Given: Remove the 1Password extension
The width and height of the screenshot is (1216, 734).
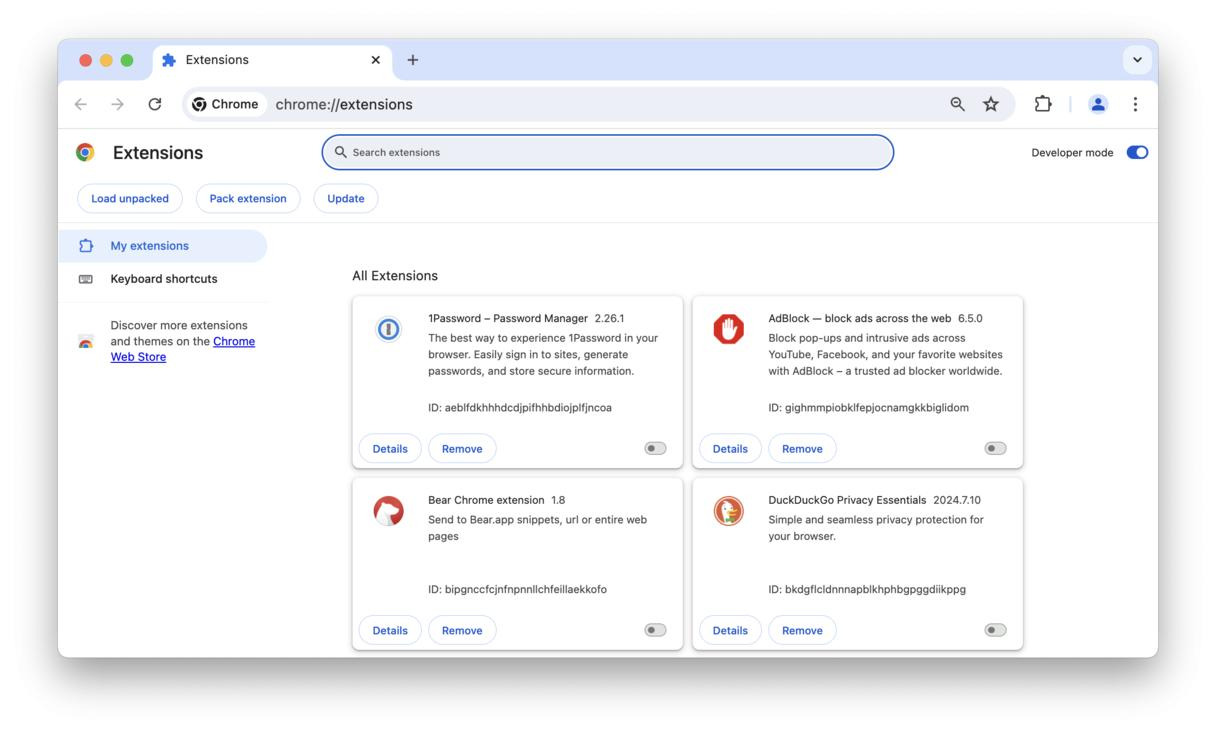Looking at the screenshot, I should click(x=462, y=449).
